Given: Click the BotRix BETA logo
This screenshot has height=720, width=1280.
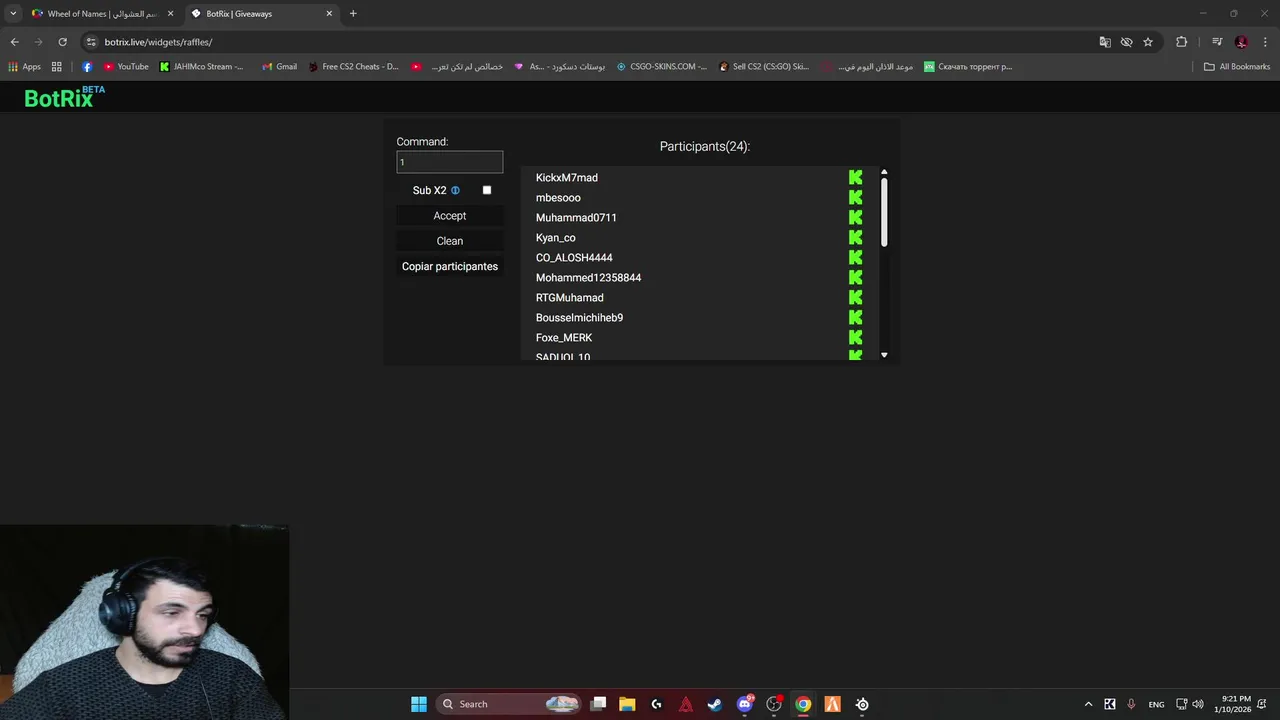Looking at the screenshot, I should pos(64,97).
